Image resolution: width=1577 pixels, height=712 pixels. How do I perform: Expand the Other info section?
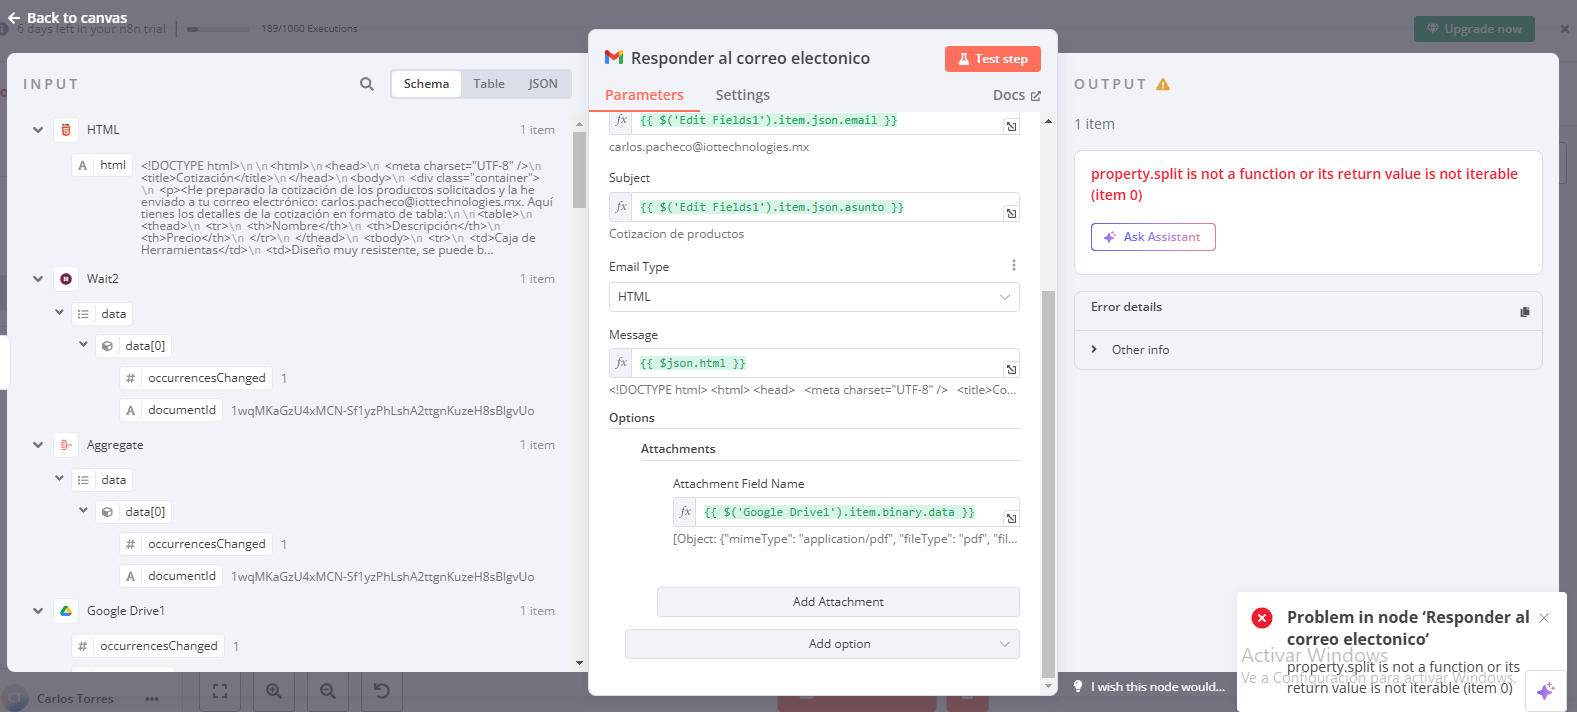(1094, 350)
